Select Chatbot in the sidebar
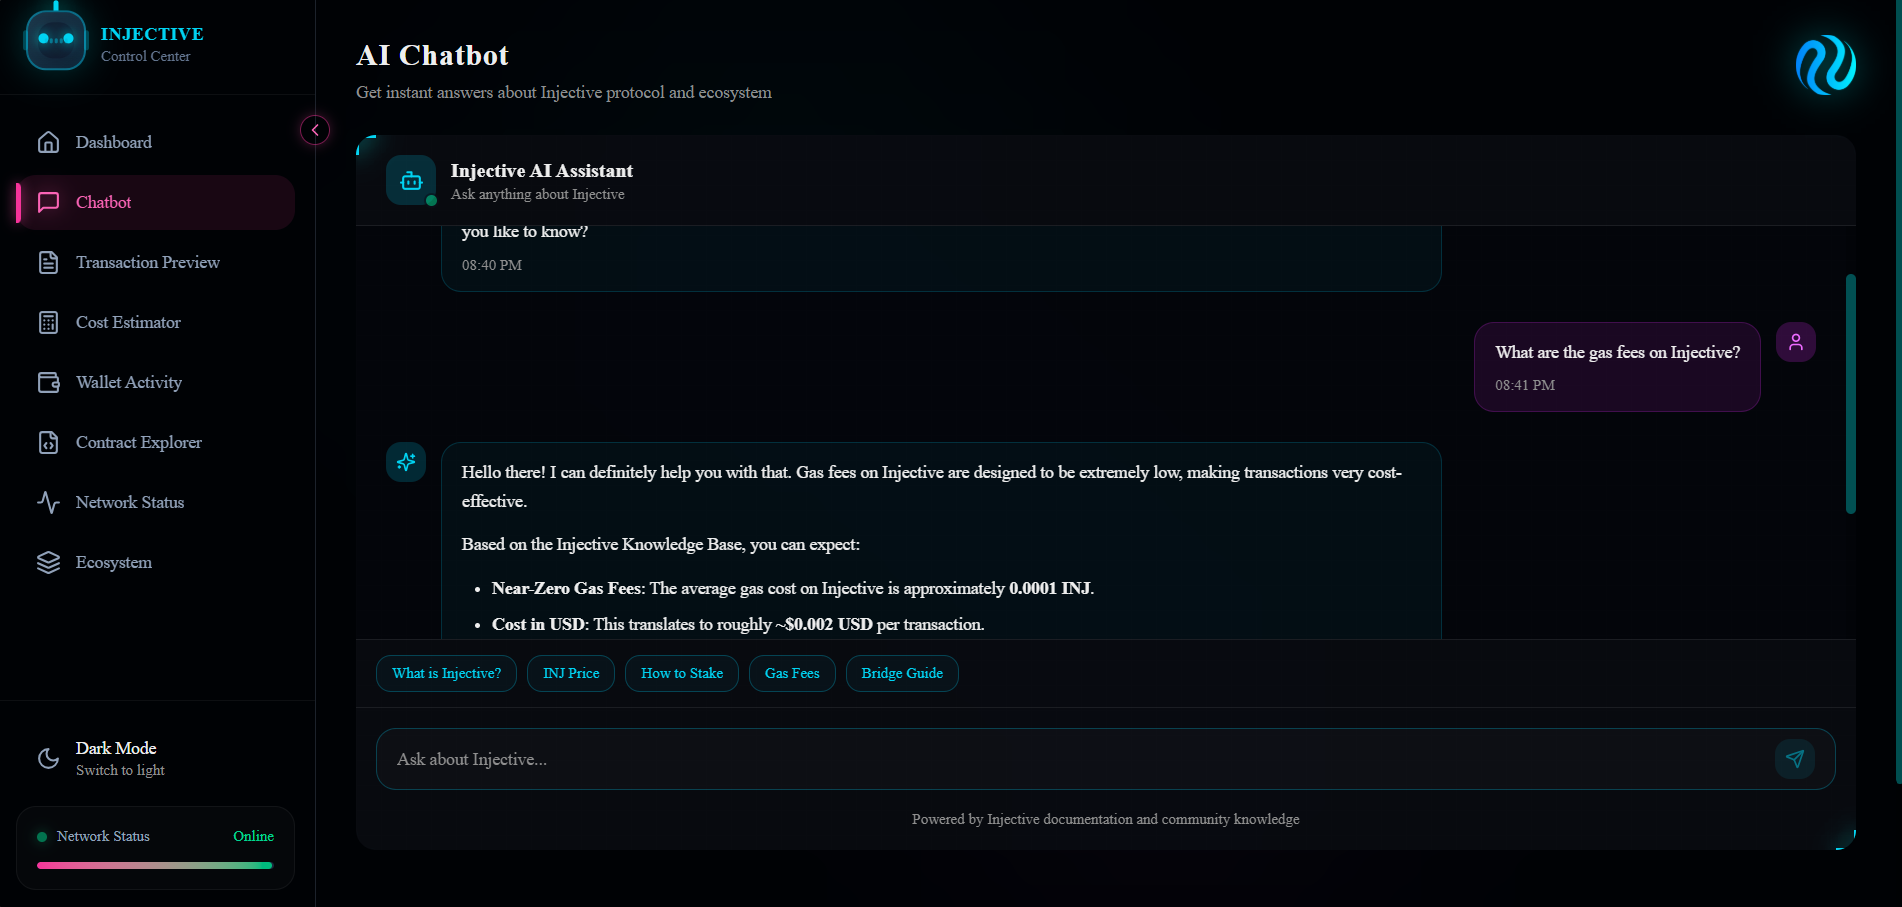The width and height of the screenshot is (1902, 907). click(x=156, y=202)
